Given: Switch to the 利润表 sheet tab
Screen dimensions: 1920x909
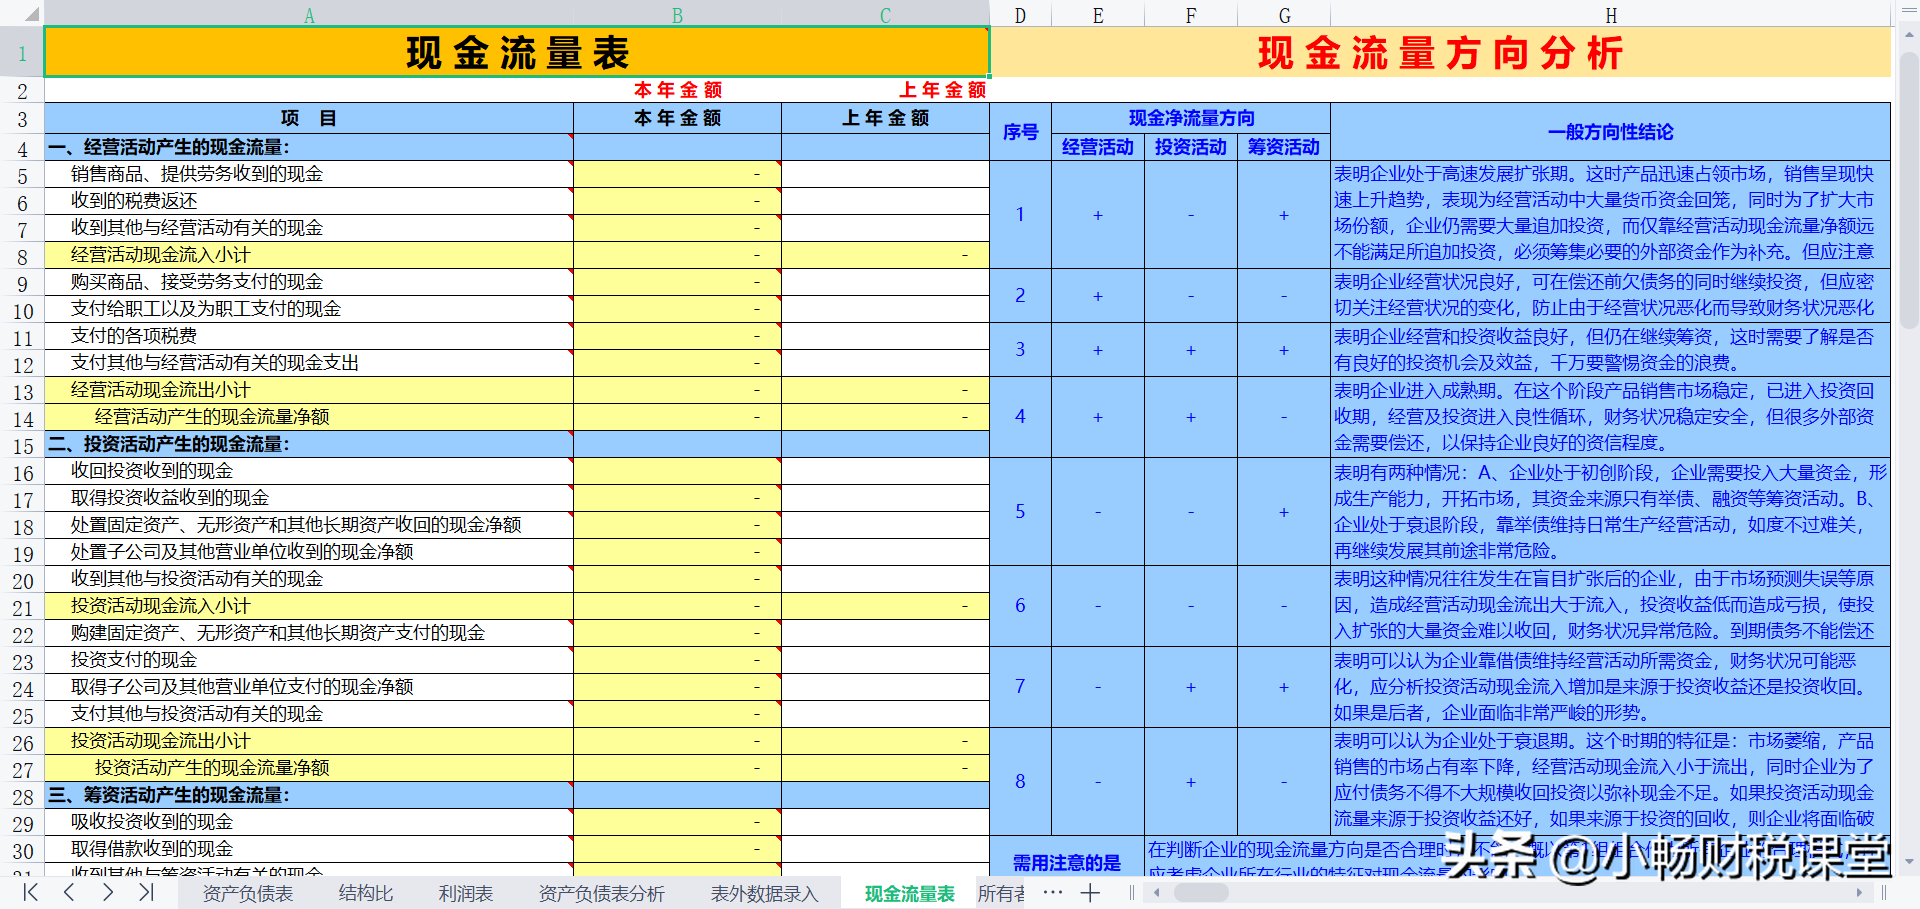Looking at the screenshot, I should pyautogui.click(x=466, y=893).
